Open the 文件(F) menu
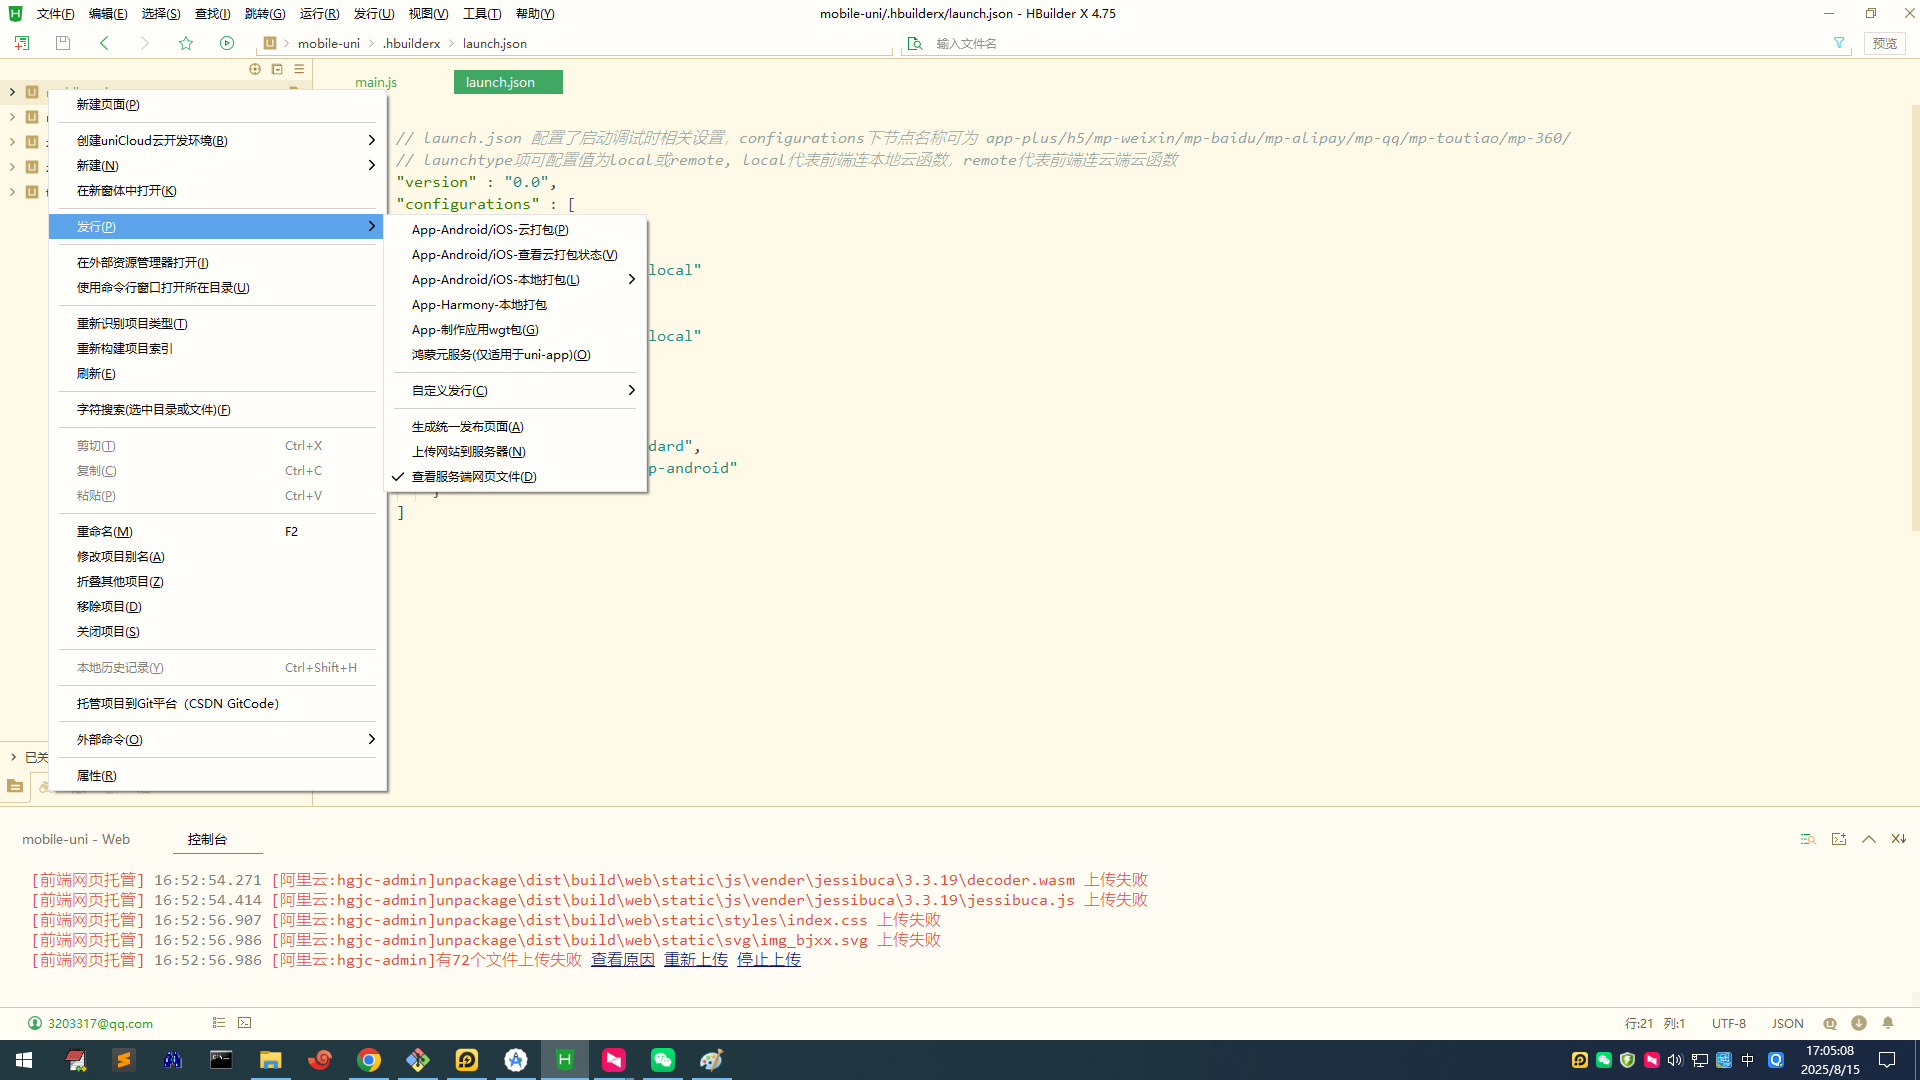Image resolution: width=1920 pixels, height=1080 pixels. (55, 14)
